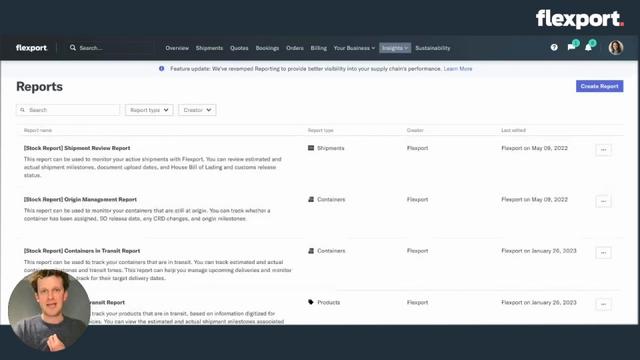640x360 pixels.
Task: Click the Creator column header
Action: [415, 130]
